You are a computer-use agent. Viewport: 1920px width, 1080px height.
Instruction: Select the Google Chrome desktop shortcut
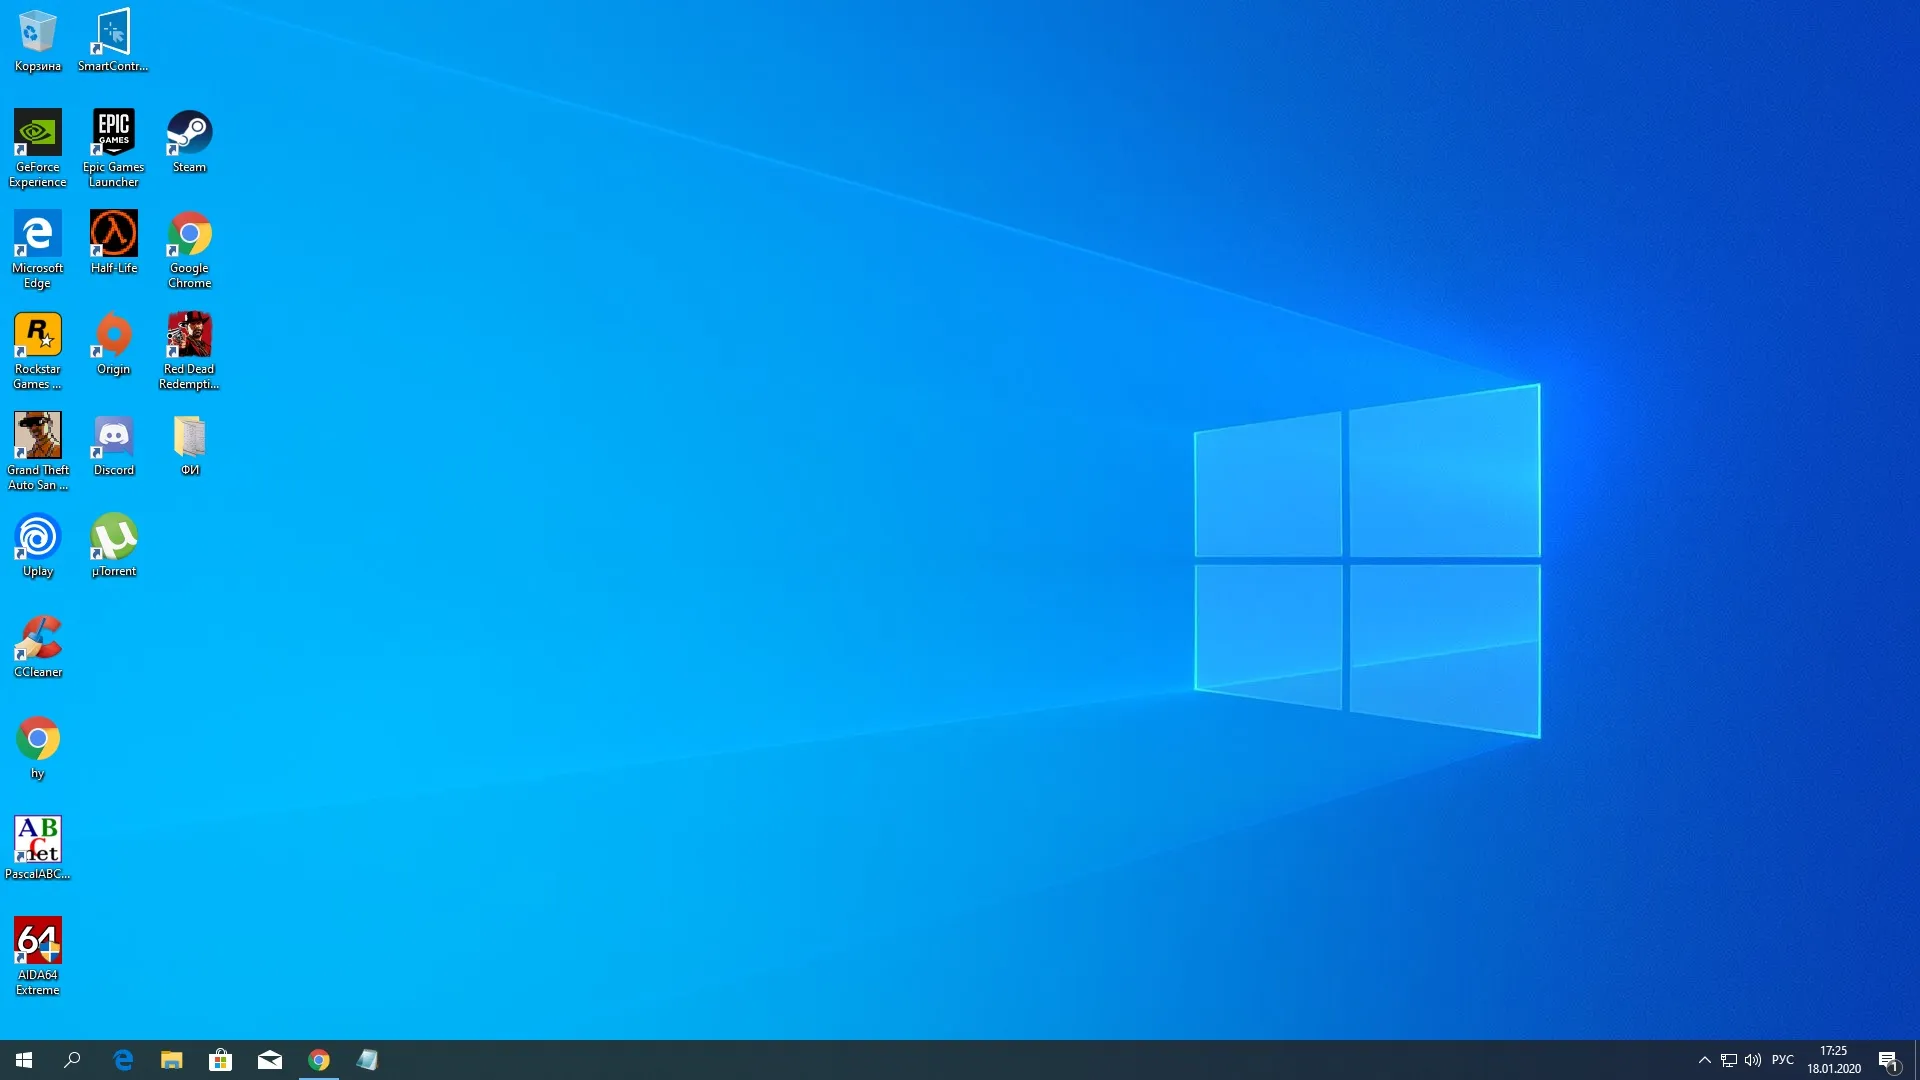click(189, 249)
